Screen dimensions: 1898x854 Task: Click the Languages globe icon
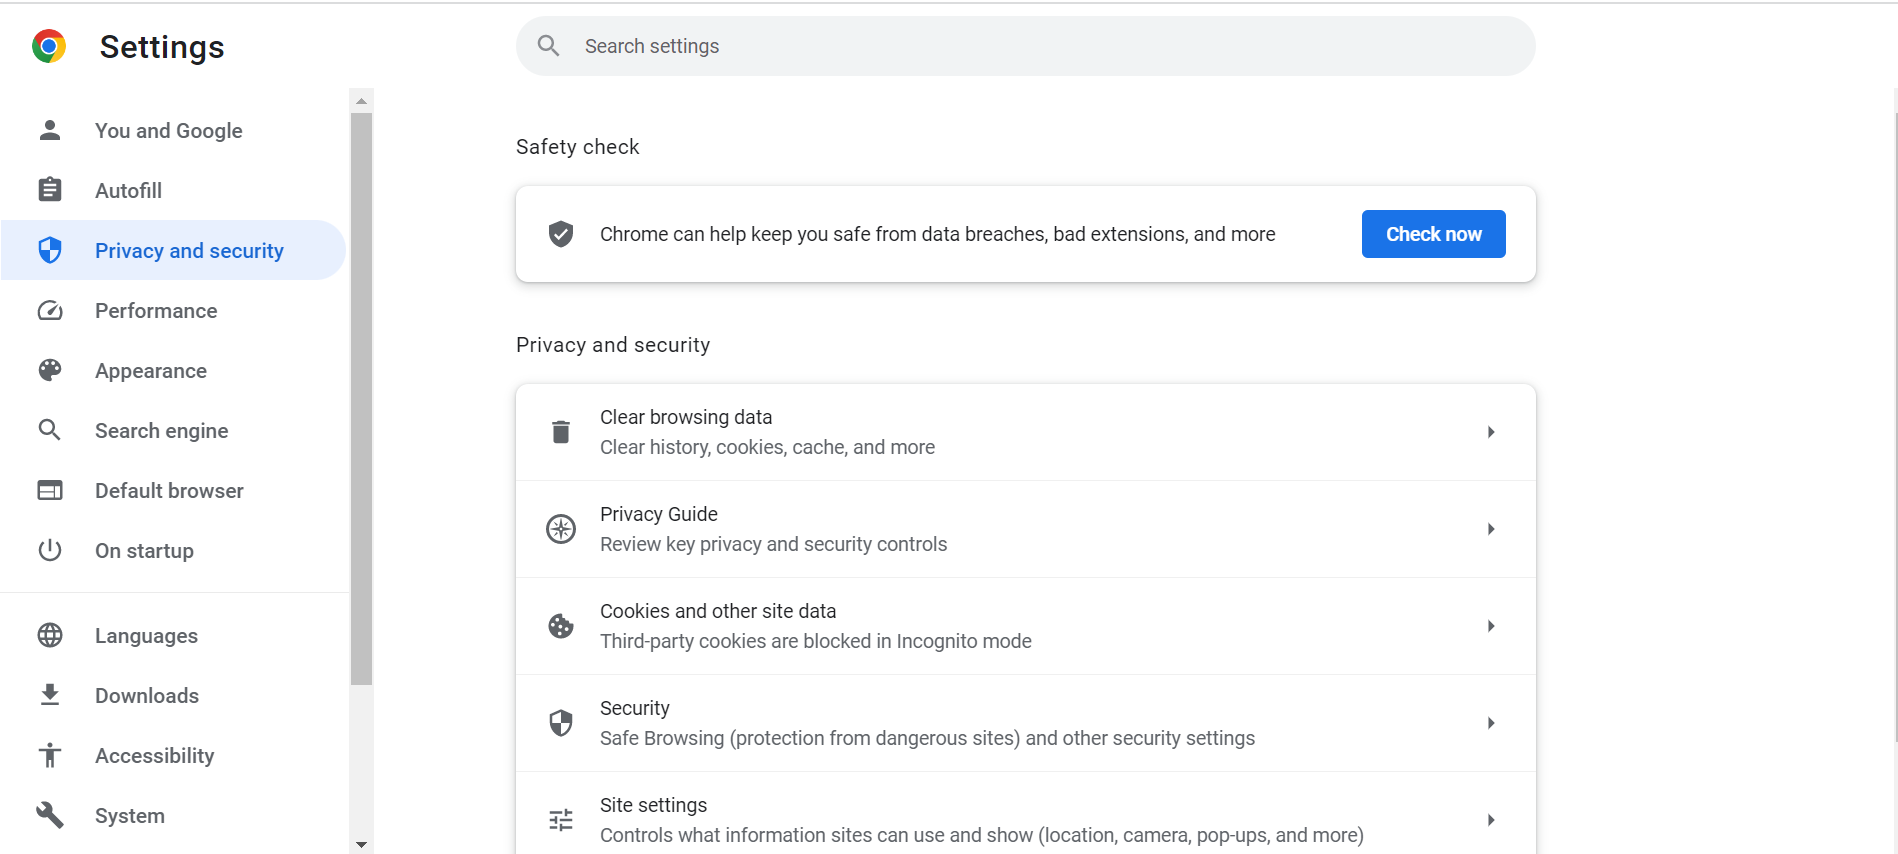click(50, 636)
